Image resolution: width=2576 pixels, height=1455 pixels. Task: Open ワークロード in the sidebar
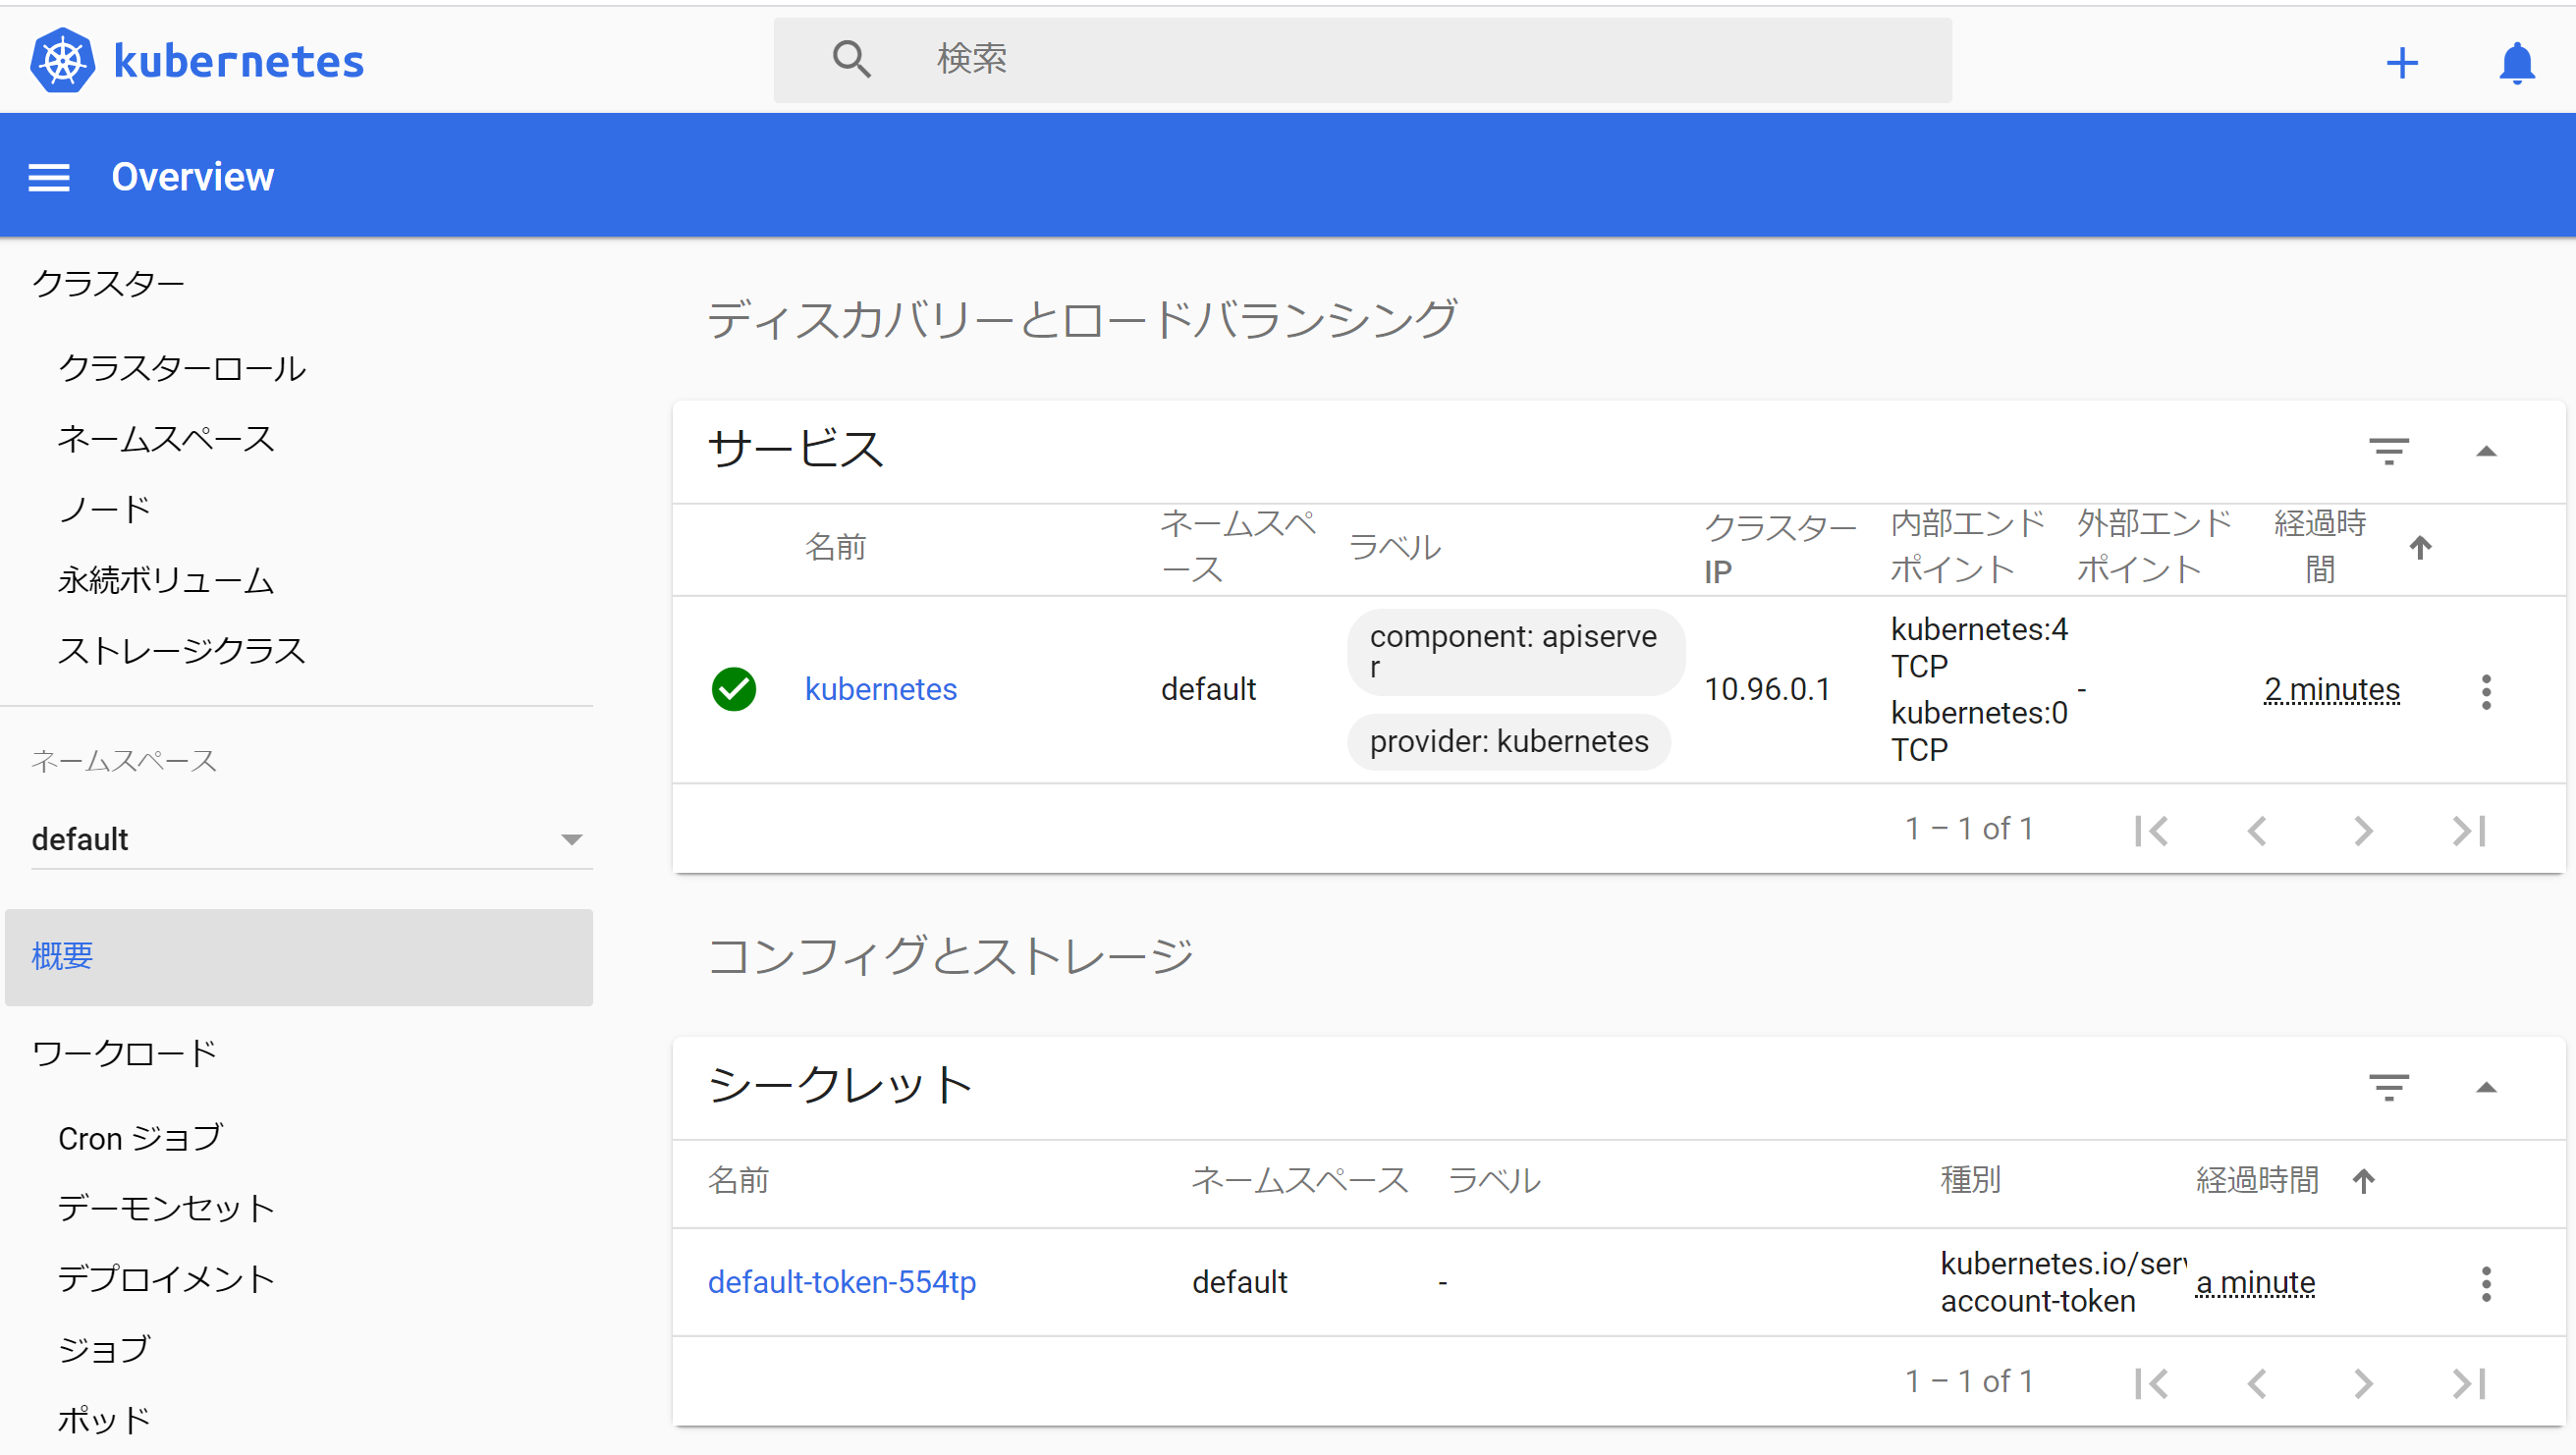pos(124,1052)
